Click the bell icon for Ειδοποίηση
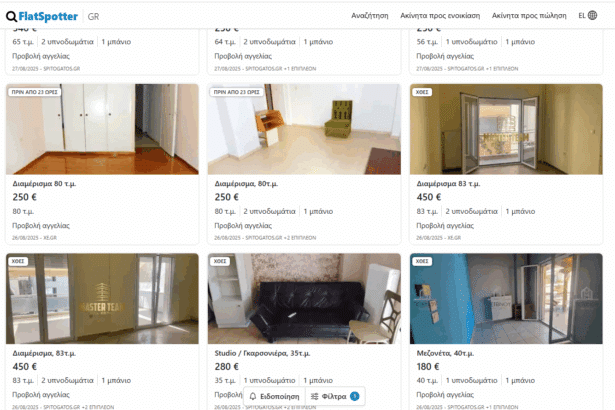 coord(253,396)
